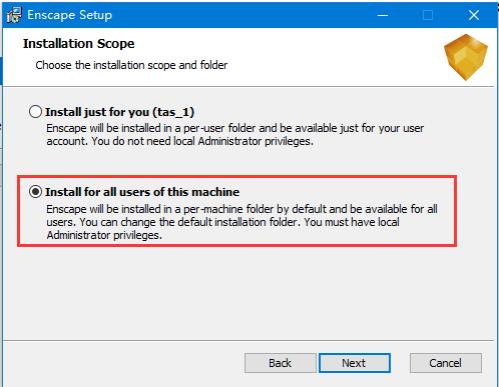Click the 'Install for all users of this machine' label
This screenshot has height=387, width=499.
142,192
